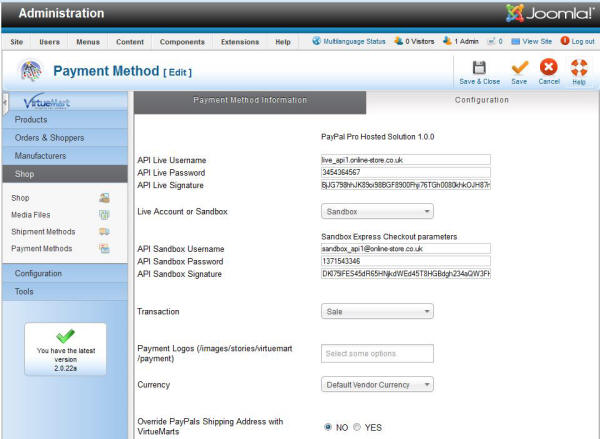Expand the Orders & Shoppers section
The image size is (600, 439).
coord(65,138)
